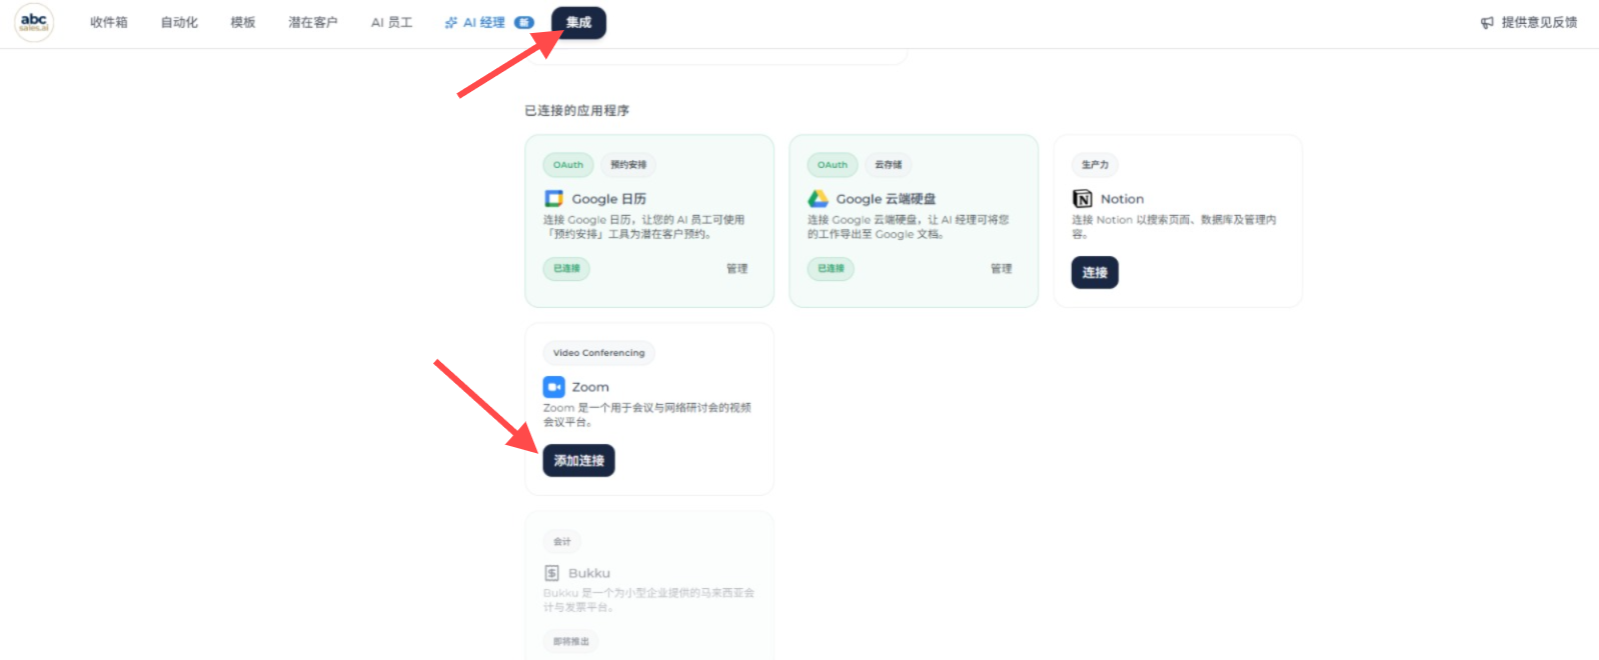The height and width of the screenshot is (660, 1599).
Task: Click 已连接 badge on Google 云端硬盘 card
Action: [831, 268]
